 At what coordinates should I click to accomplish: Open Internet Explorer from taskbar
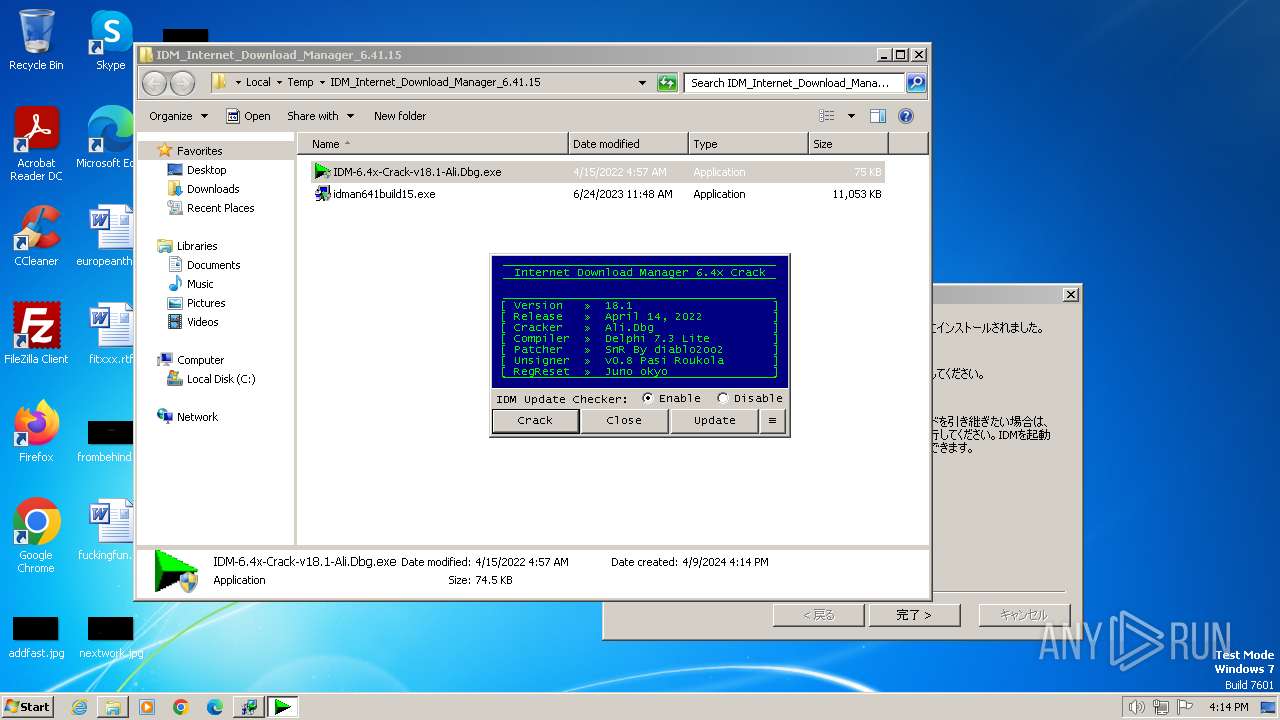79,707
